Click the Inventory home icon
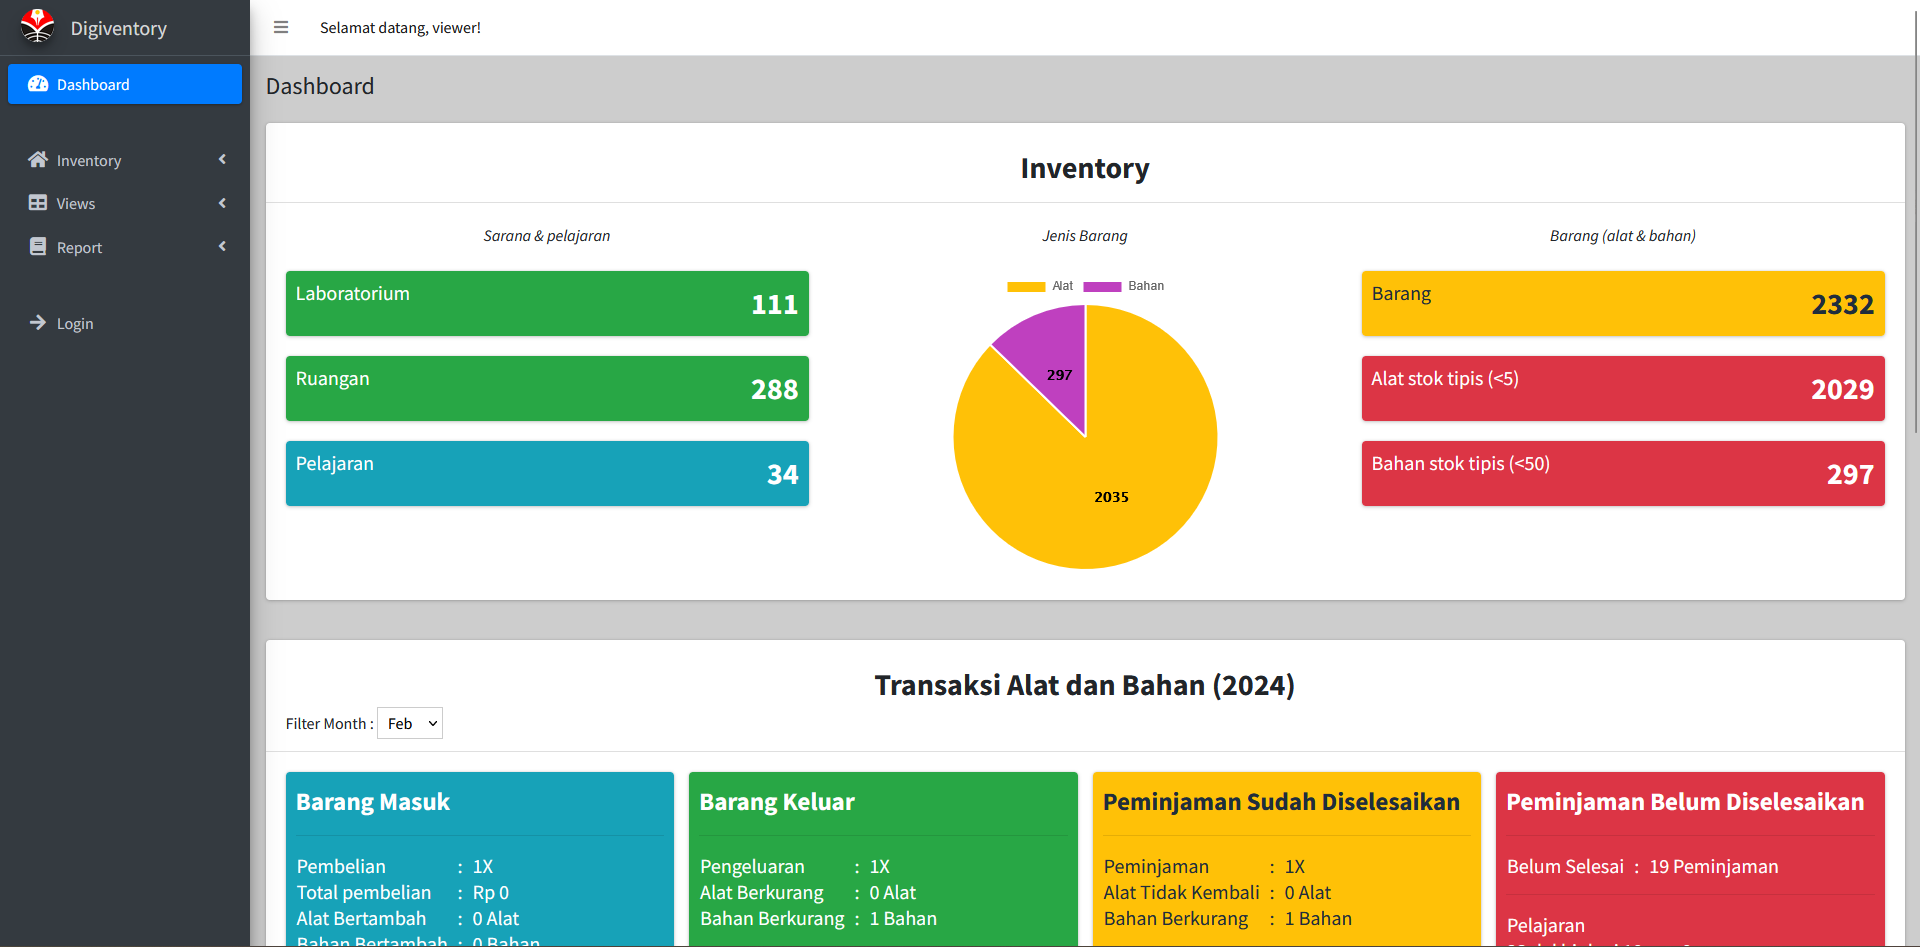This screenshot has height=947, width=1920. [x=38, y=160]
